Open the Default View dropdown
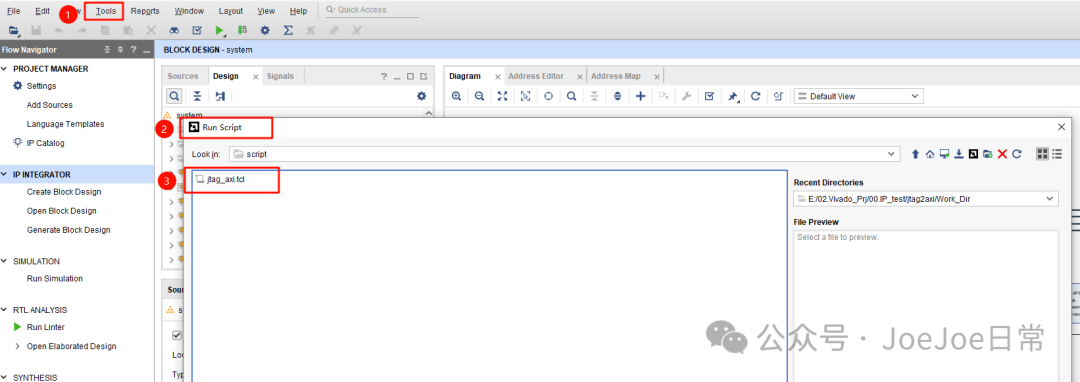The height and width of the screenshot is (382, 1080). click(858, 96)
